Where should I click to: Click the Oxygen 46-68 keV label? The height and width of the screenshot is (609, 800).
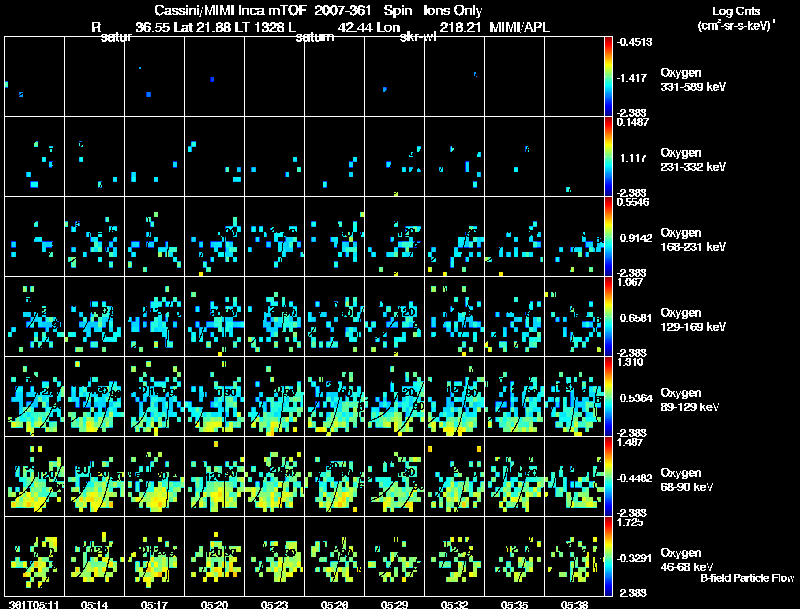(x=687, y=560)
